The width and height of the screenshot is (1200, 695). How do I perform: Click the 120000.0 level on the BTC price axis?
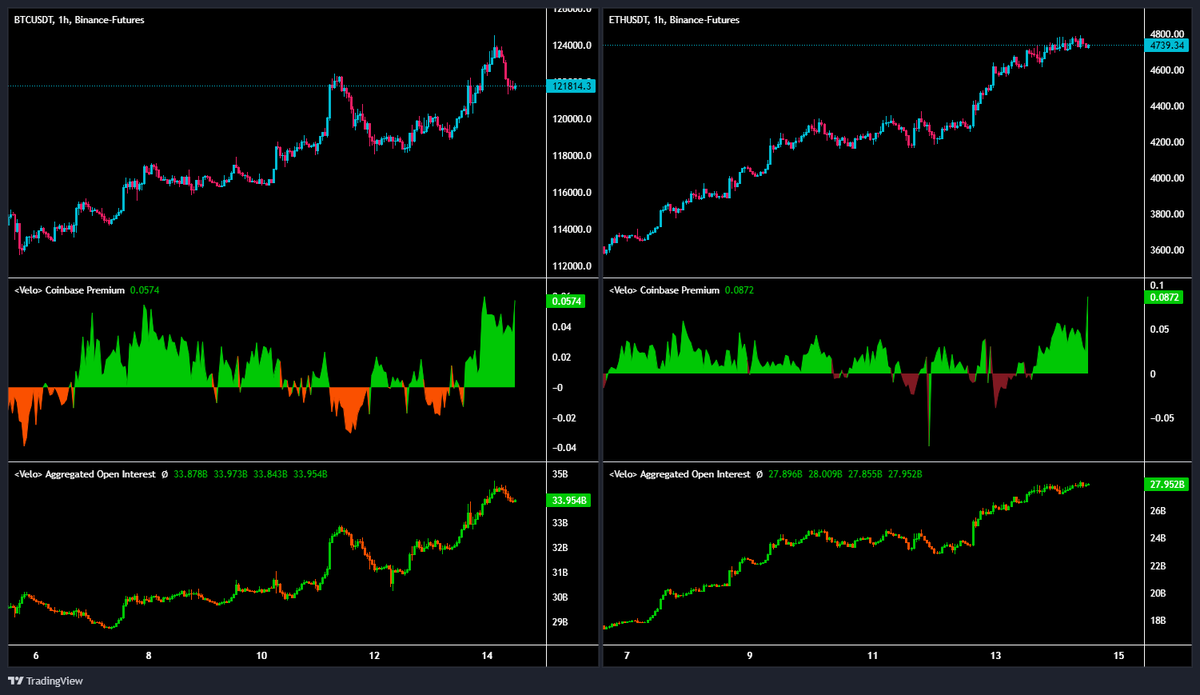point(570,120)
